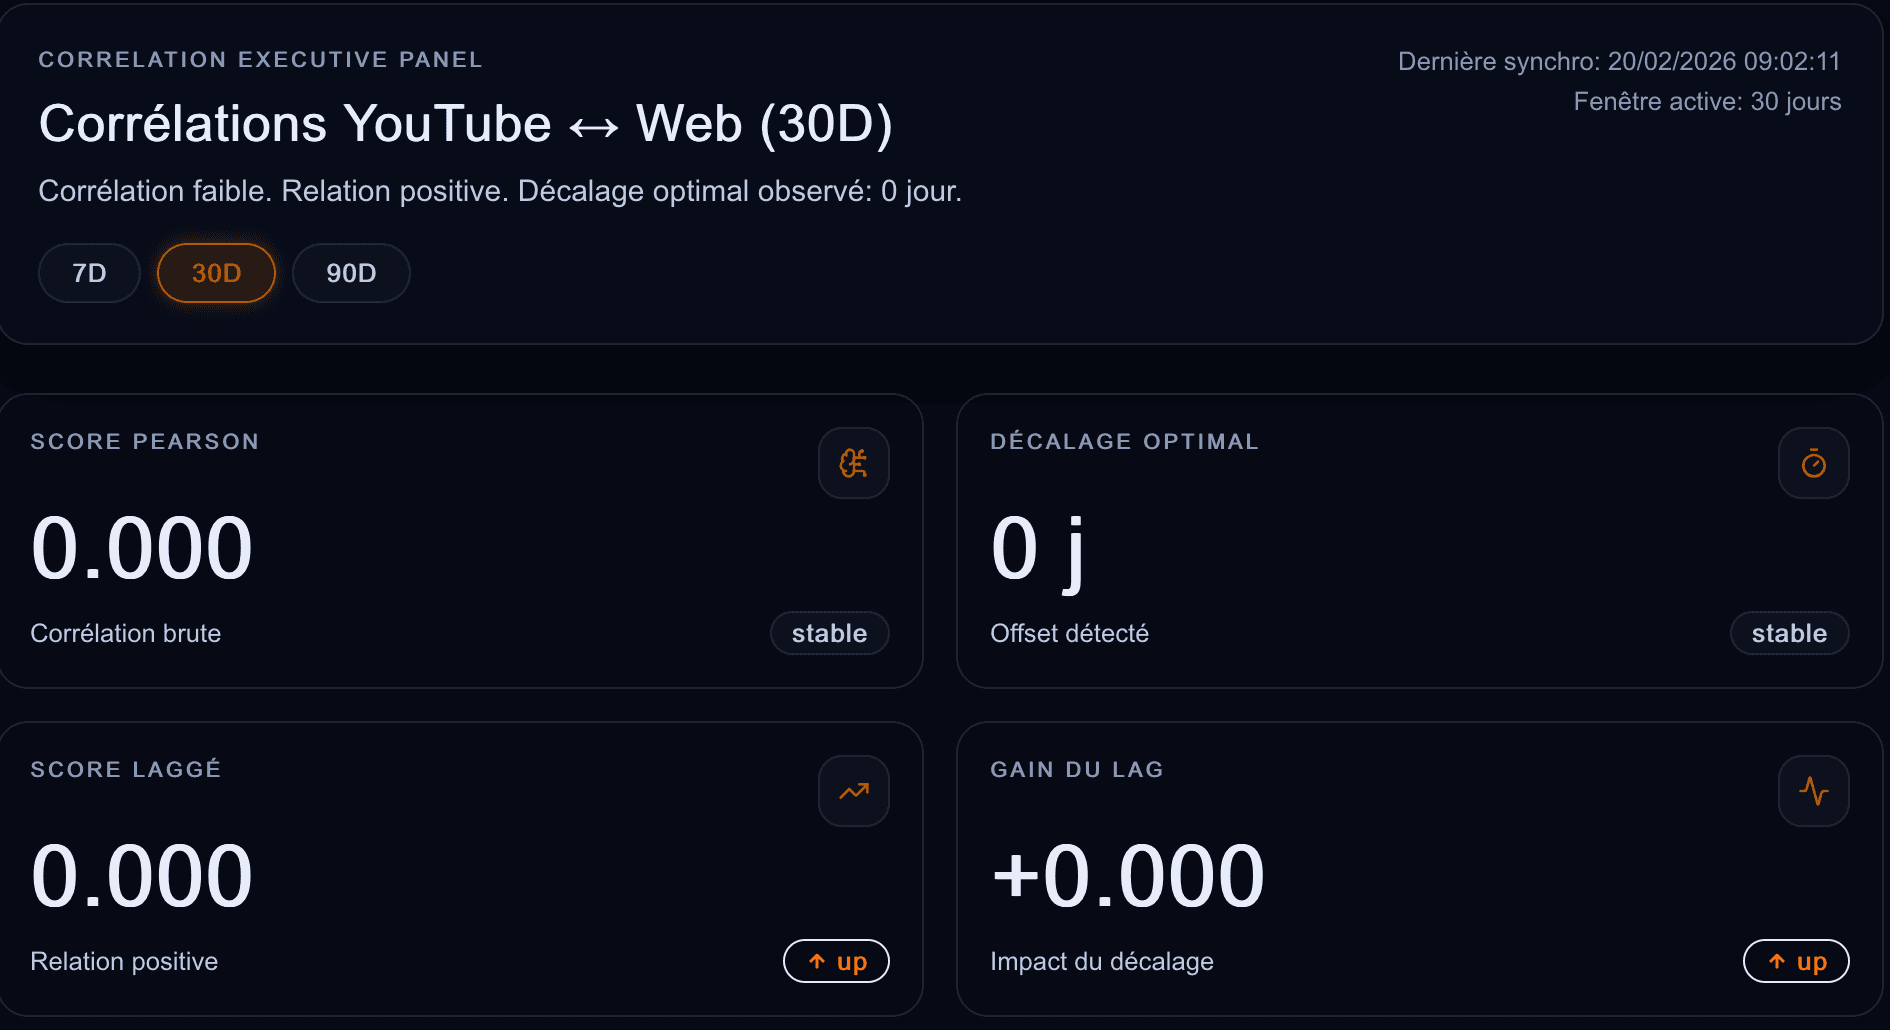Click the trending-up icon in Score Laggé card
Image resolution: width=1890 pixels, height=1030 pixels.
click(853, 791)
